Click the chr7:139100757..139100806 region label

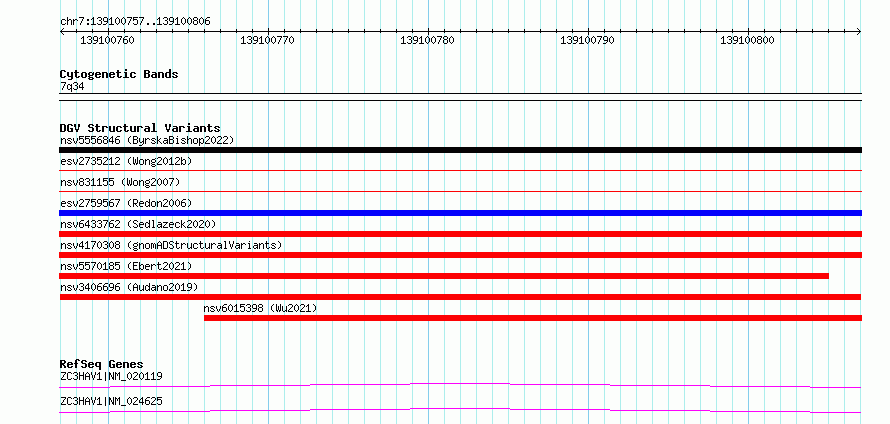[135, 22]
